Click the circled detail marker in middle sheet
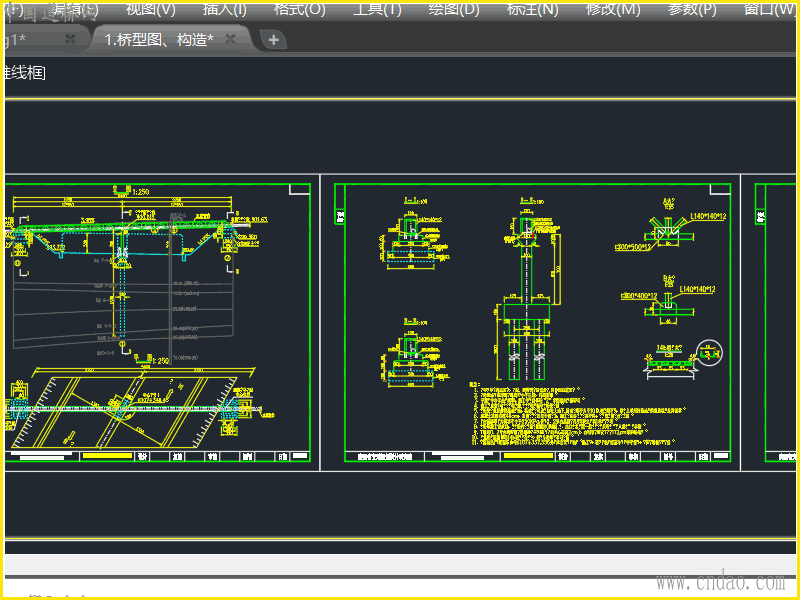Image resolution: width=800 pixels, height=600 pixels. (x=709, y=353)
